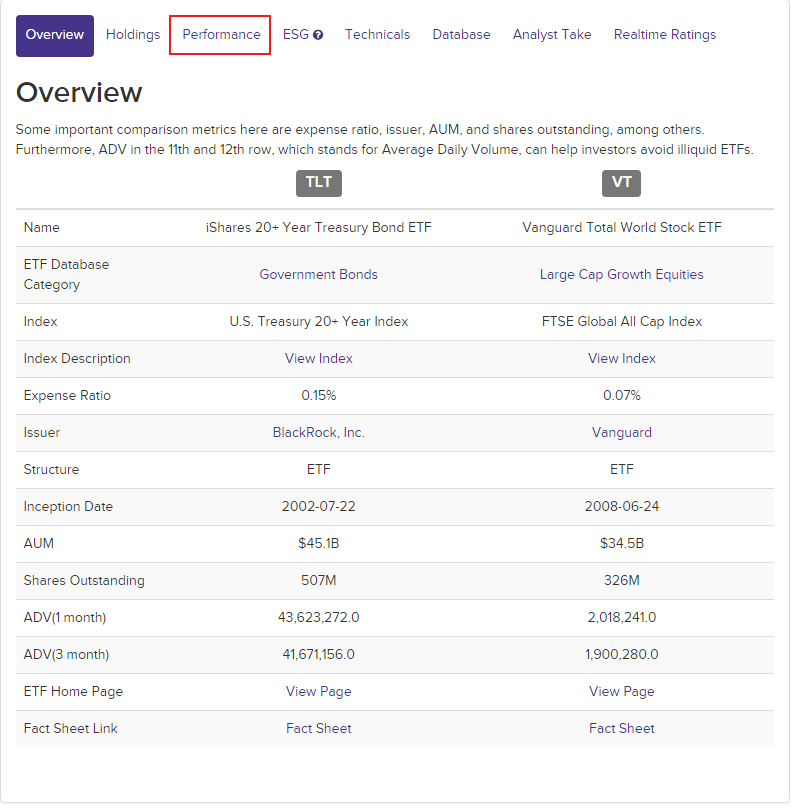The width and height of the screenshot is (792, 808).
Task: Open the Database tab
Action: click(x=462, y=35)
